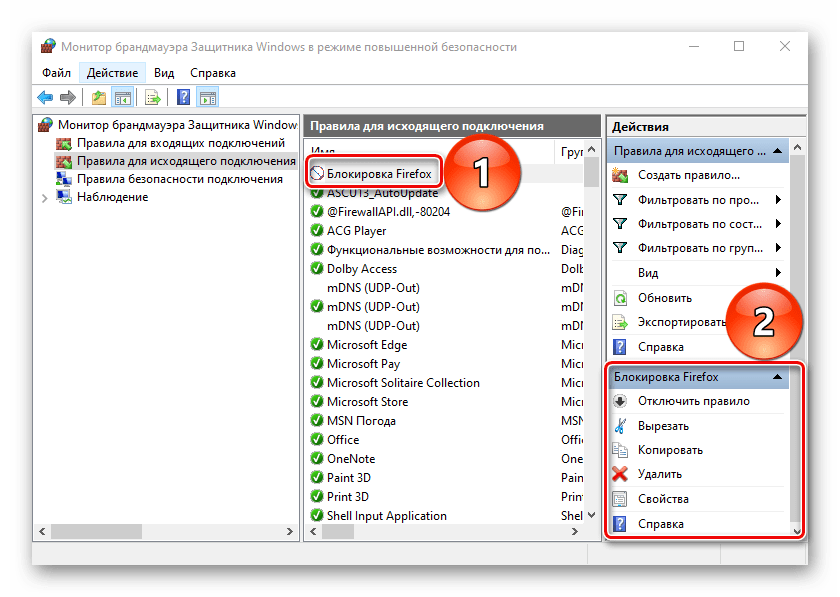Disable the rule via Отключить правило
840x597 pixels.
point(693,401)
